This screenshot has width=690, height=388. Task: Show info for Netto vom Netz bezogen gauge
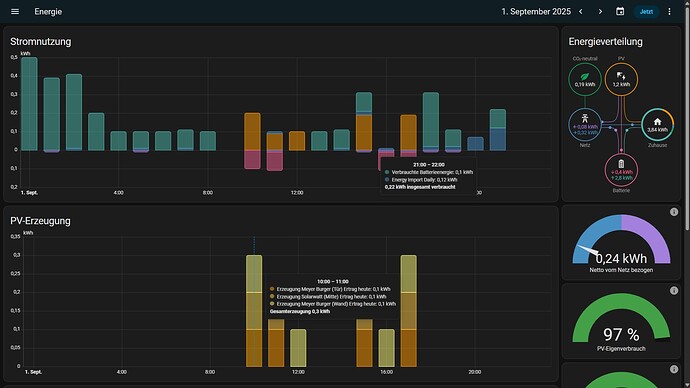pos(674,212)
